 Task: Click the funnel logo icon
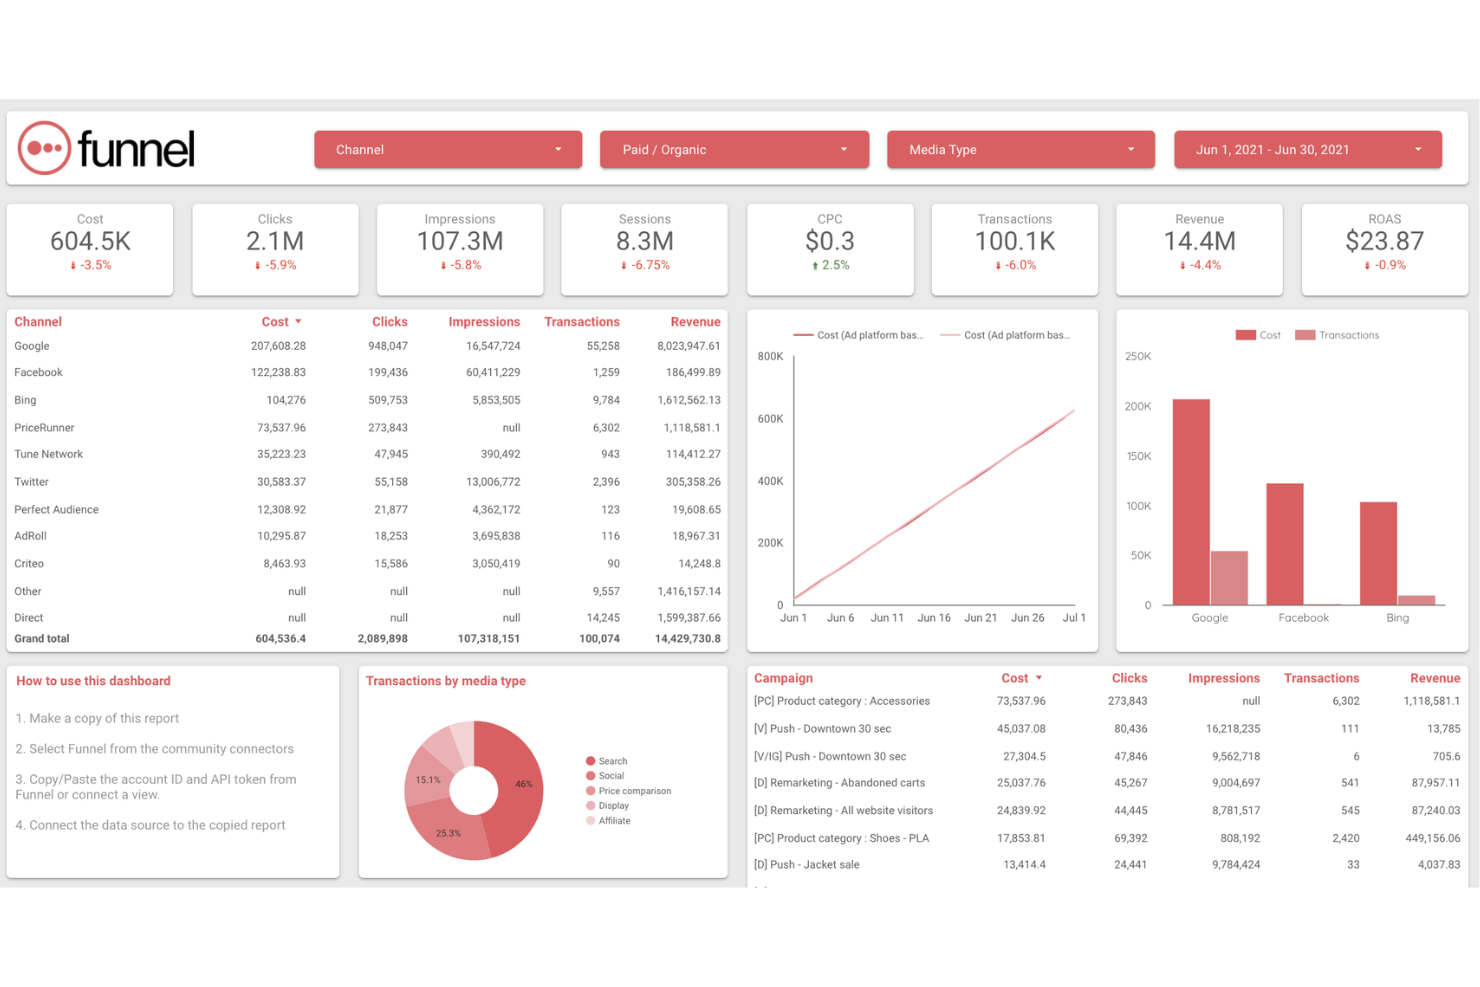click(44, 148)
